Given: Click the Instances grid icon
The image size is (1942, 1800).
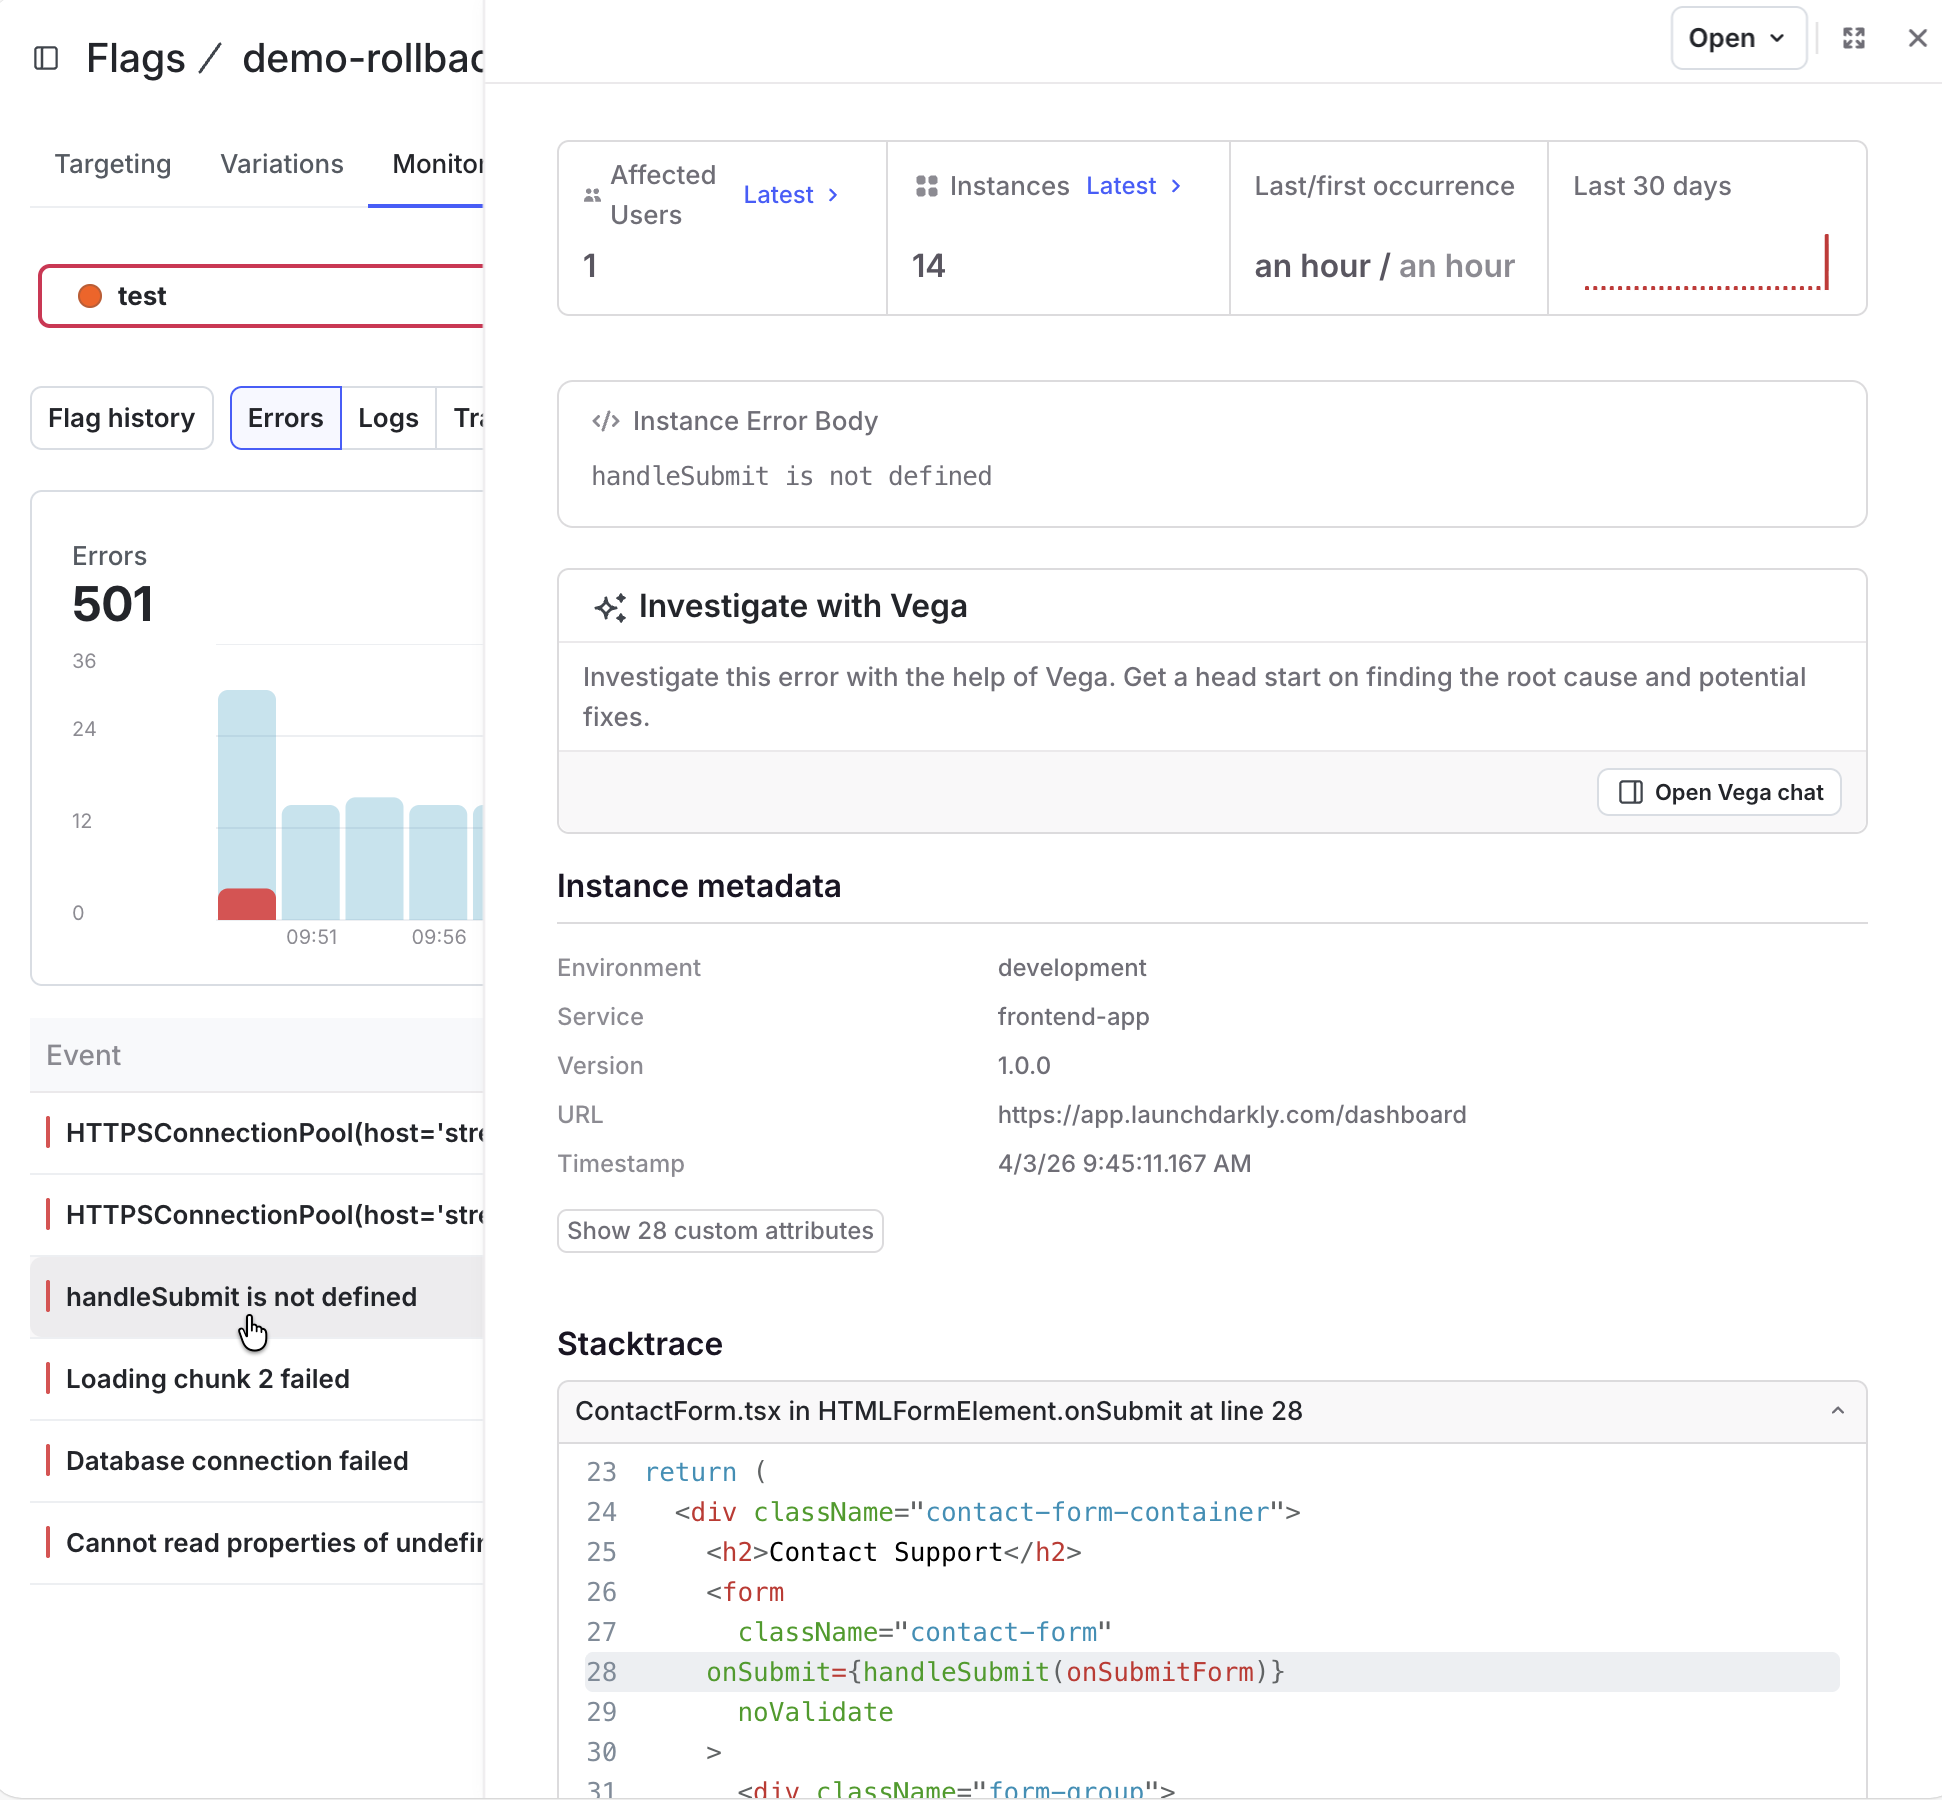Looking at the screenshot, I should (926, 186).
